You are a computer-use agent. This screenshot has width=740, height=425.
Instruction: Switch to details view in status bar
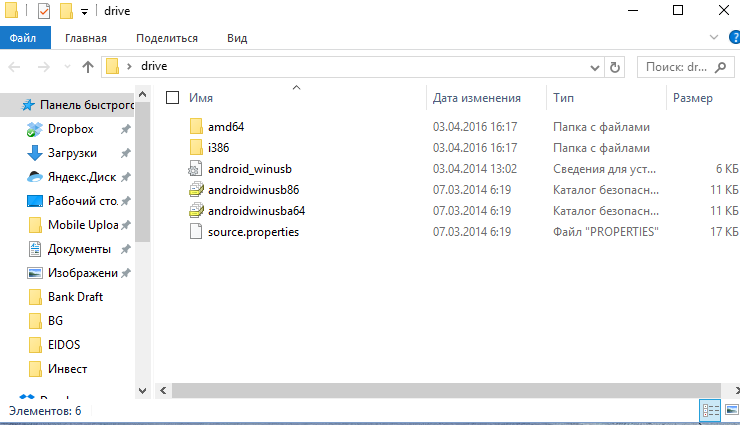point(710,410)
